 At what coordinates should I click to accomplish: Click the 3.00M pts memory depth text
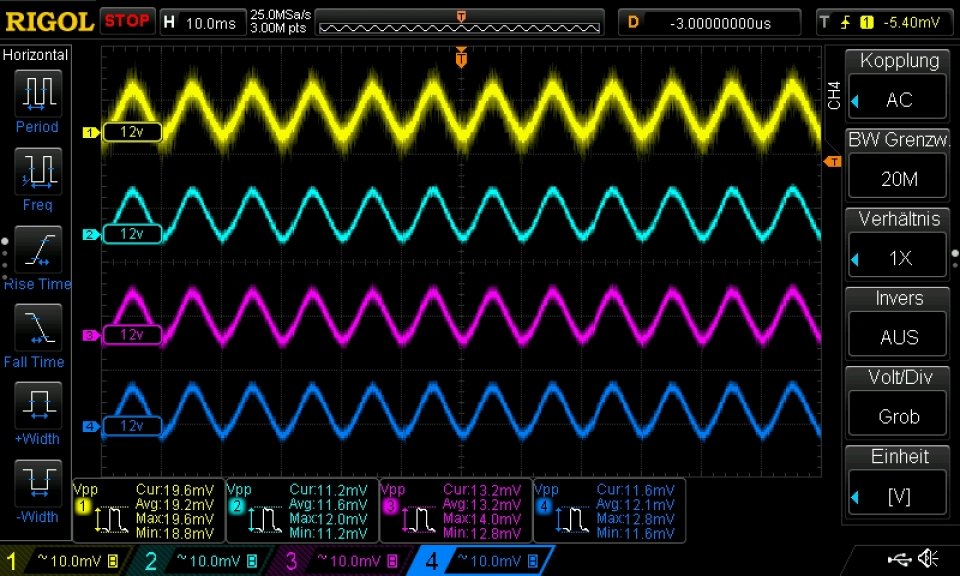click(x=277, y=28)
